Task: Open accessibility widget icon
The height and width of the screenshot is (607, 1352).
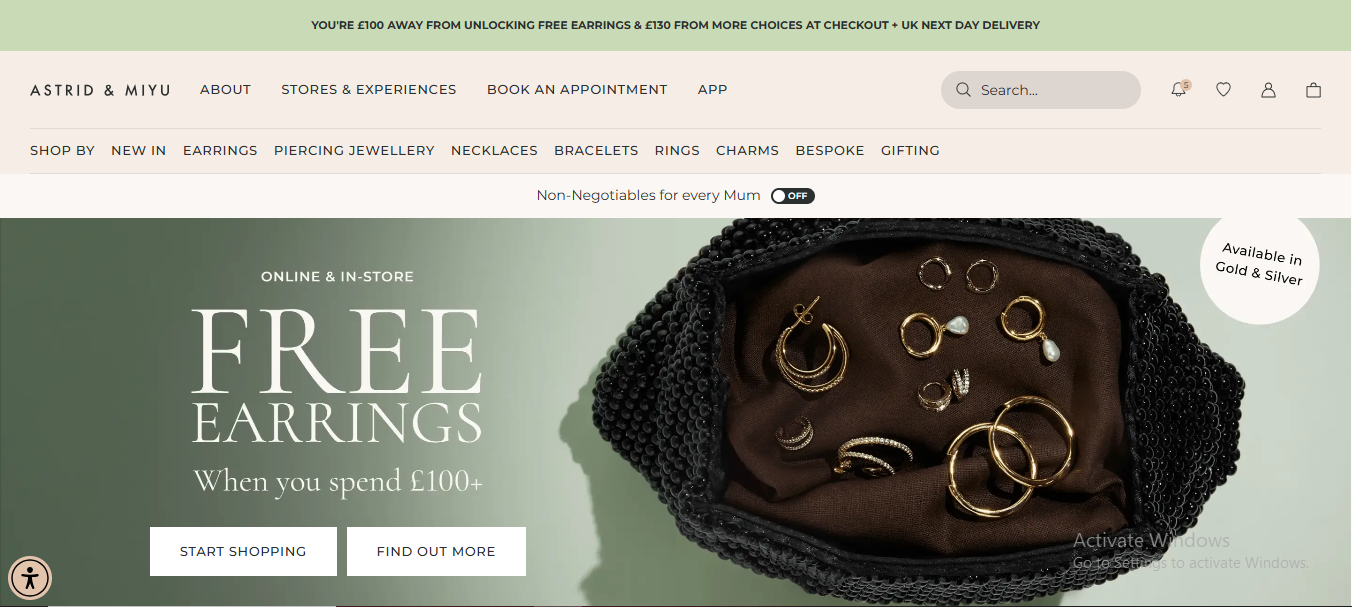Action: pyautogui.click(x=30, y=577)
